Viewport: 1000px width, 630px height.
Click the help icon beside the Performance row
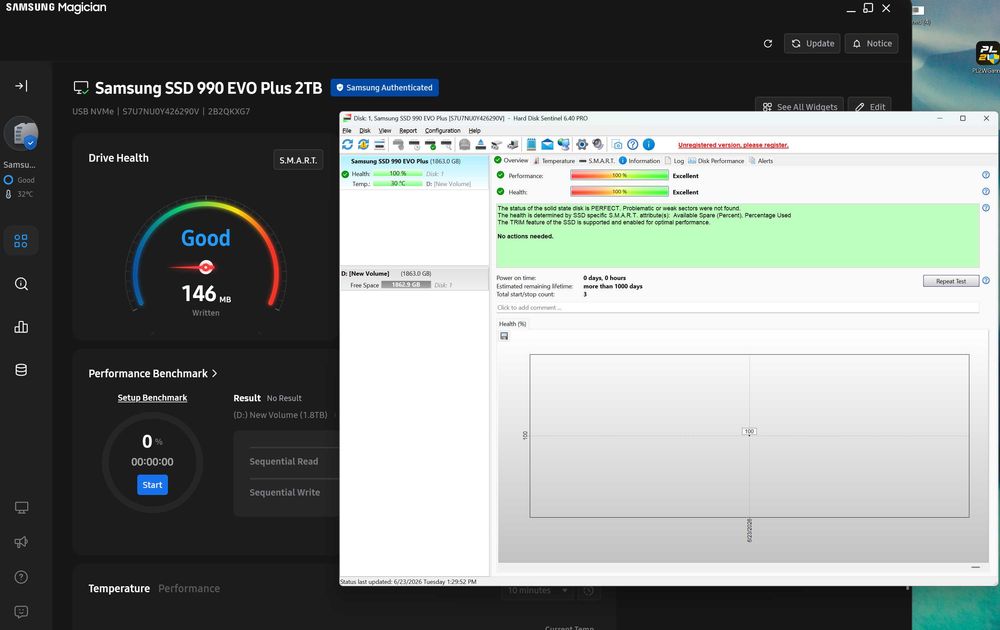coord(985,175)
